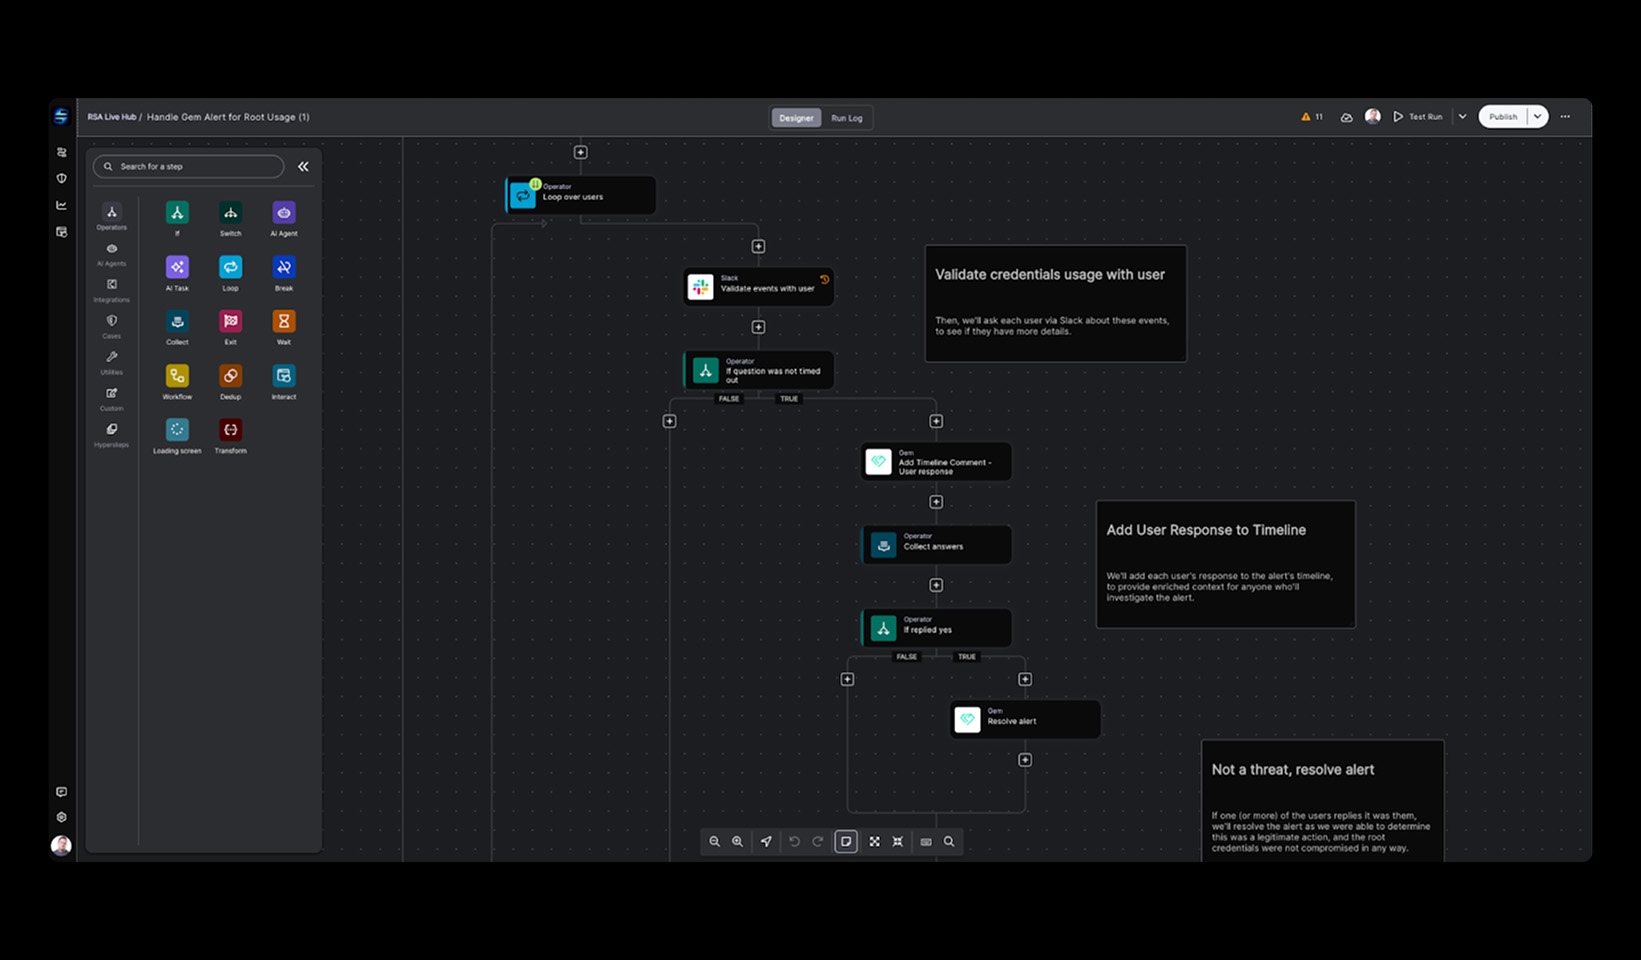Expand the Publish options dropdown arrow
1641x960 pixels.
coord(1538,117)
